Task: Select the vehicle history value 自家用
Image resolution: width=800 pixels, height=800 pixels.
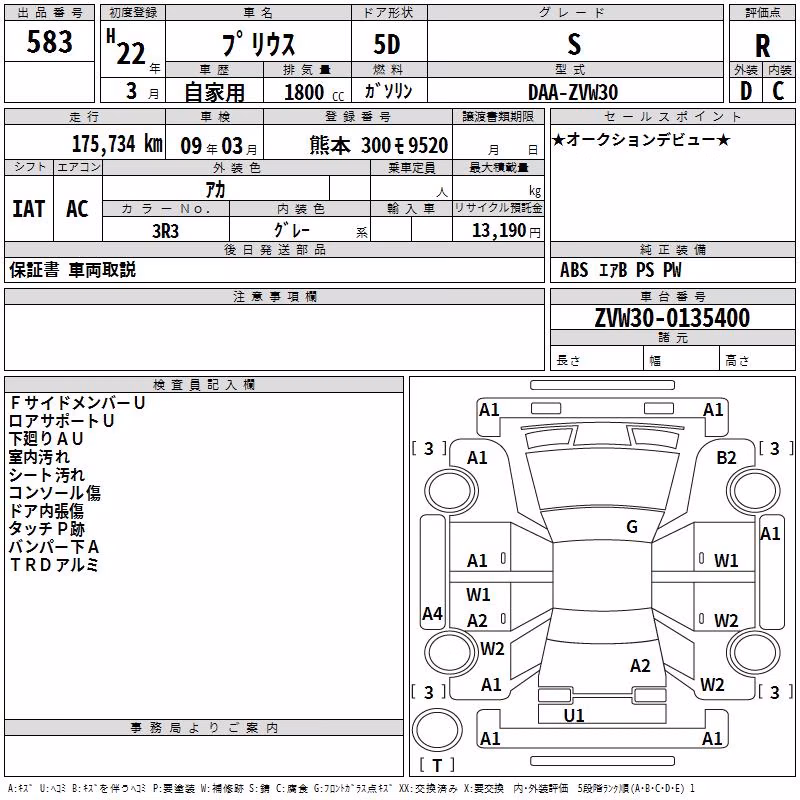Action: [214, 92]
